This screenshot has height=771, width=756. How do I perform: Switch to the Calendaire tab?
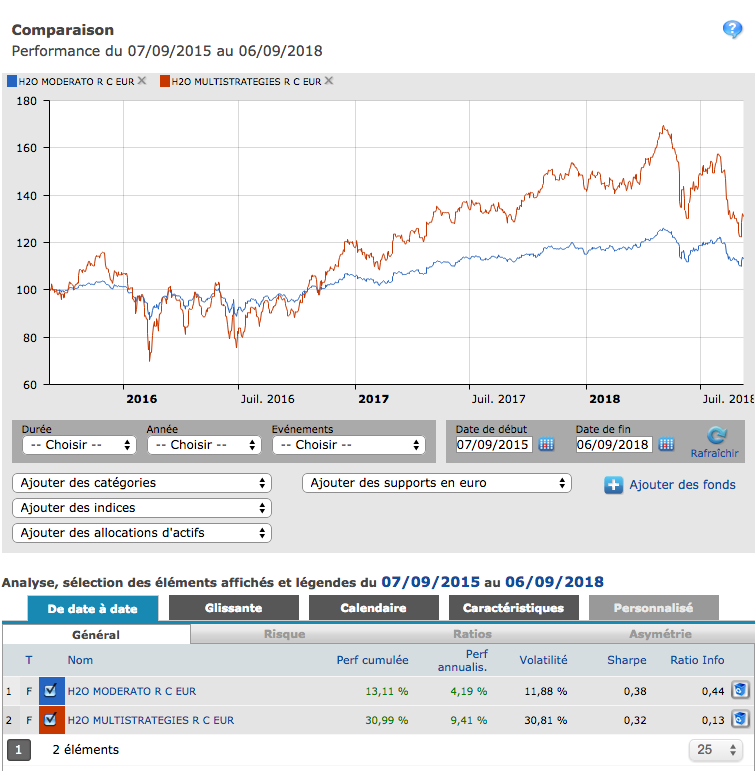click(373, 608)
